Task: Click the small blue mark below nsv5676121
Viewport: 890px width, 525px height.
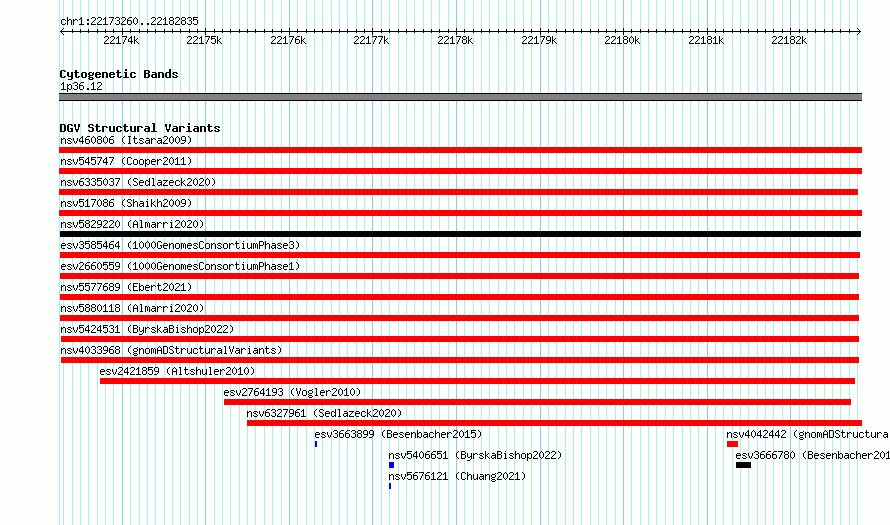Action: (x=390, y=486)
